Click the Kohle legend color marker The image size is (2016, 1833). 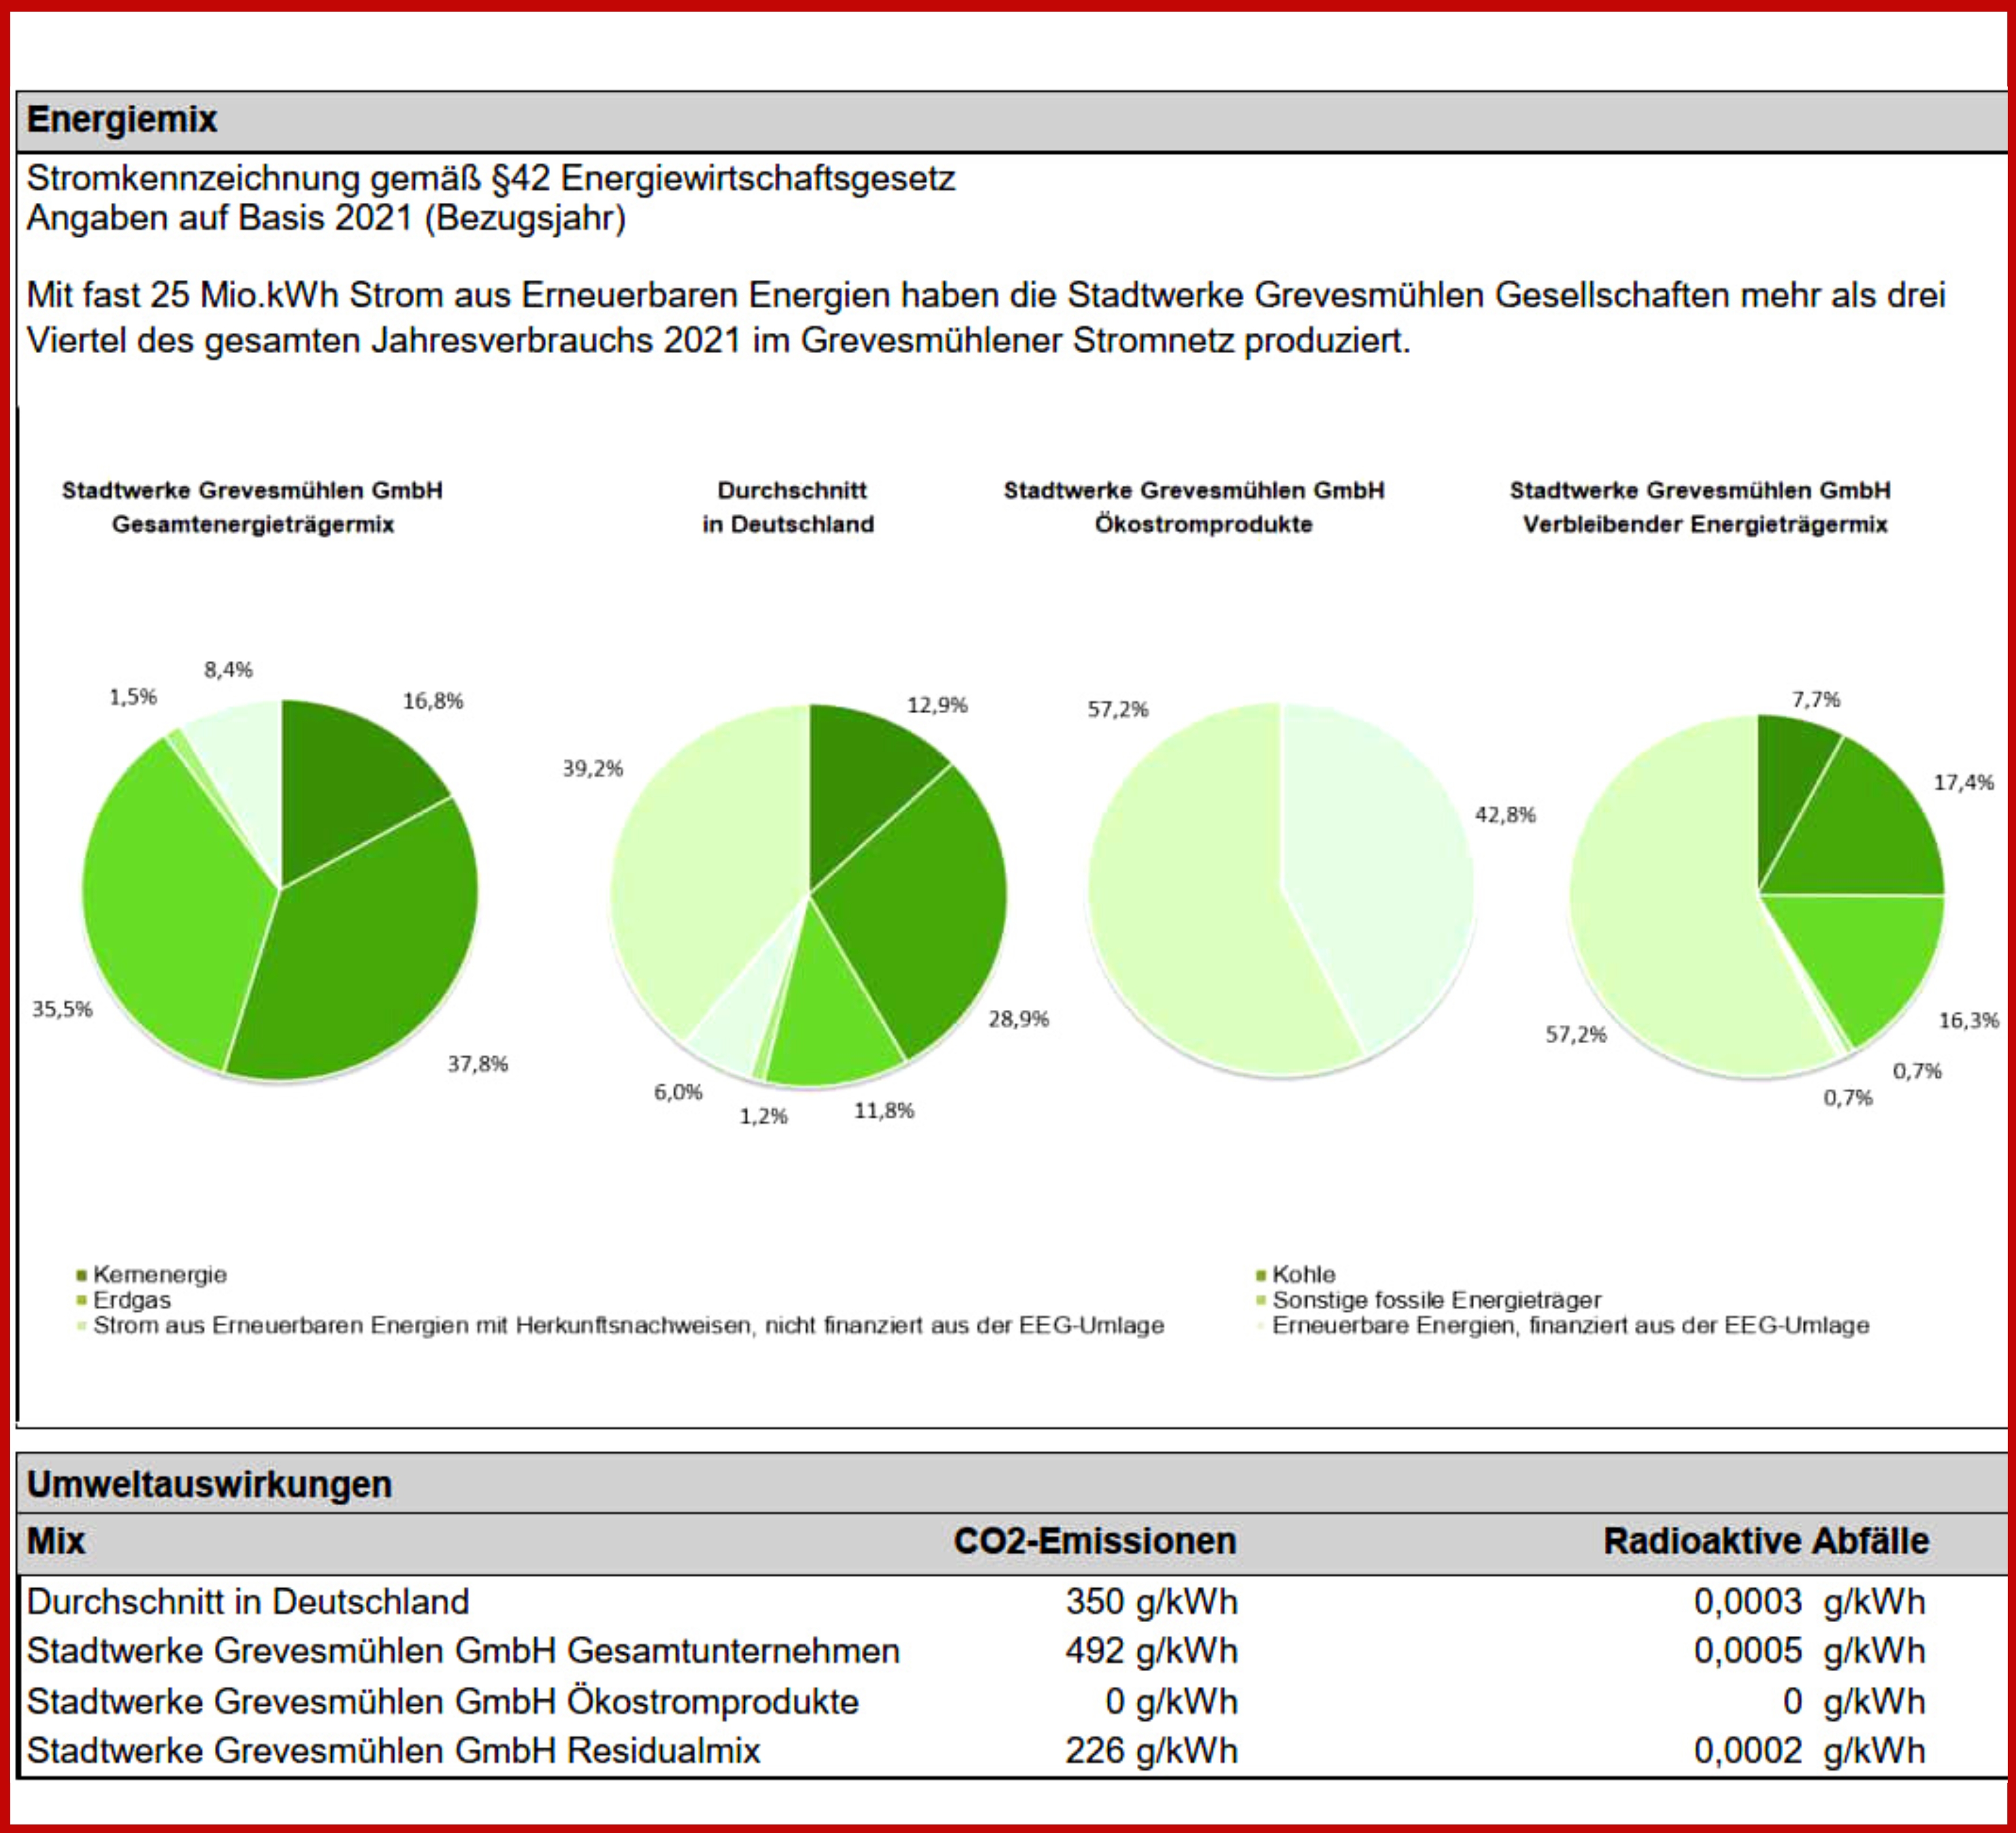coord(1261,1275)
